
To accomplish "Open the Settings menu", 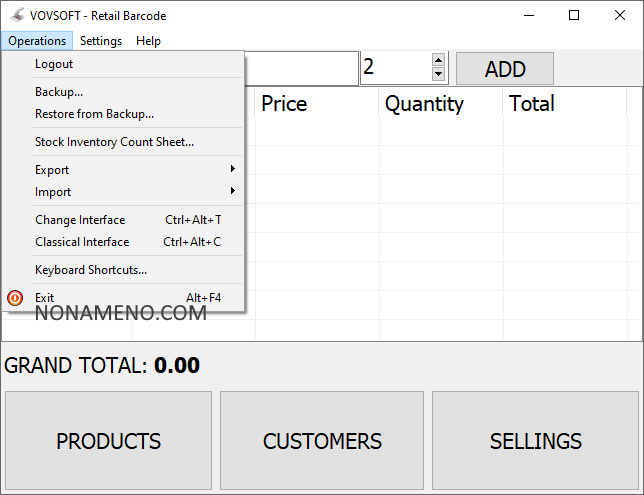I will click(x=101, y=41).
